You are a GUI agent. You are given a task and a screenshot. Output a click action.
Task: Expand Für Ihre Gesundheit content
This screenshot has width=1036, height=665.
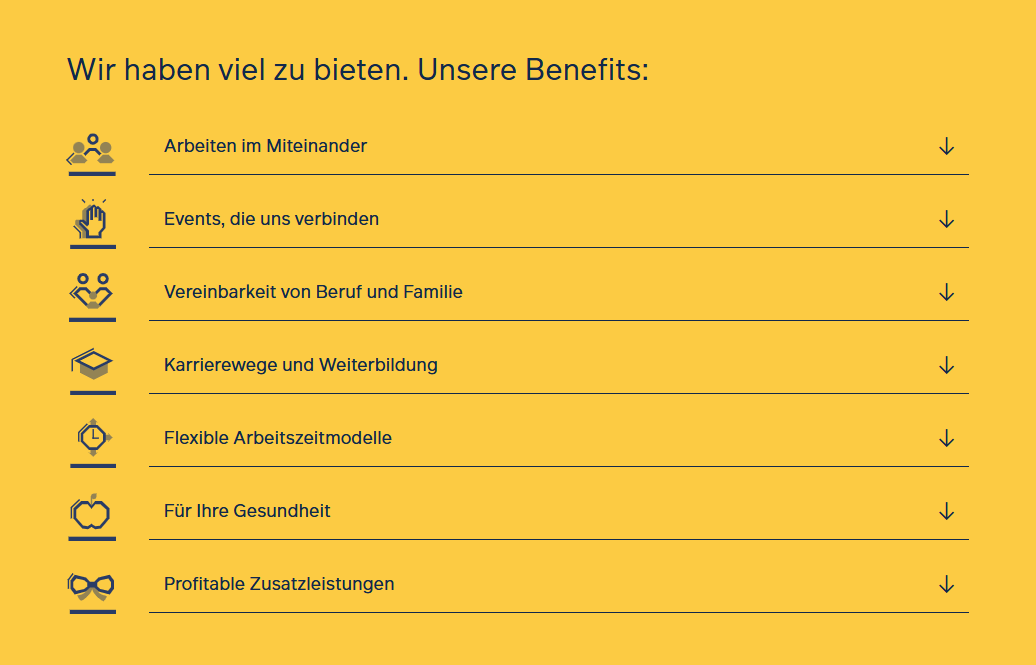click(944, 510)
